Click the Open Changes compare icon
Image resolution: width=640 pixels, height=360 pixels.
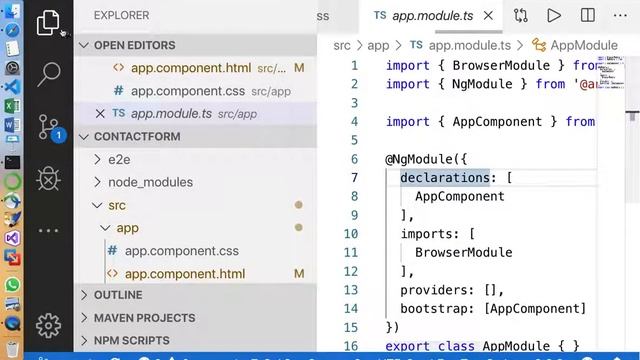[521, 16]
